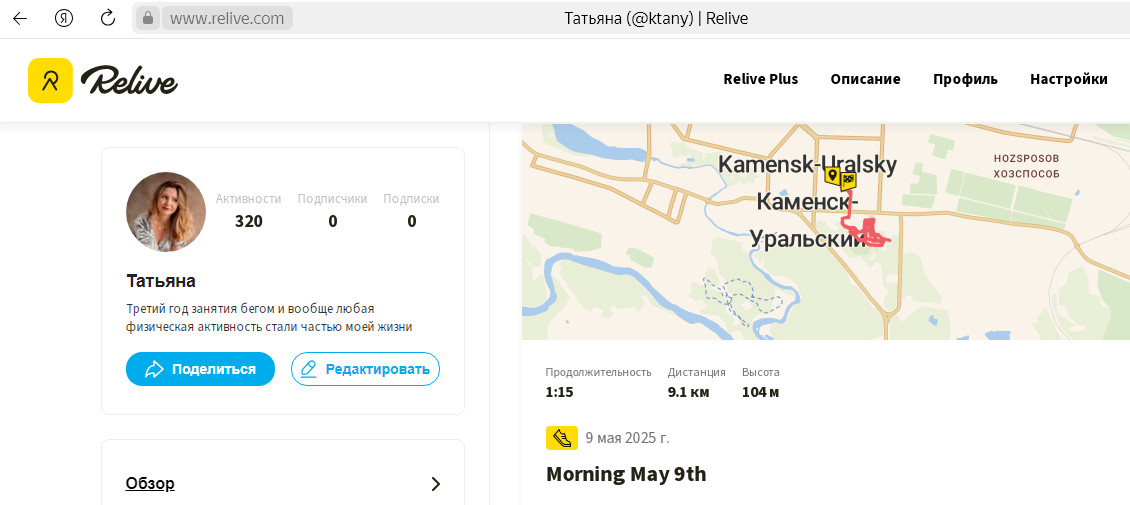Click the start location pin on the map

pos(832,175)
